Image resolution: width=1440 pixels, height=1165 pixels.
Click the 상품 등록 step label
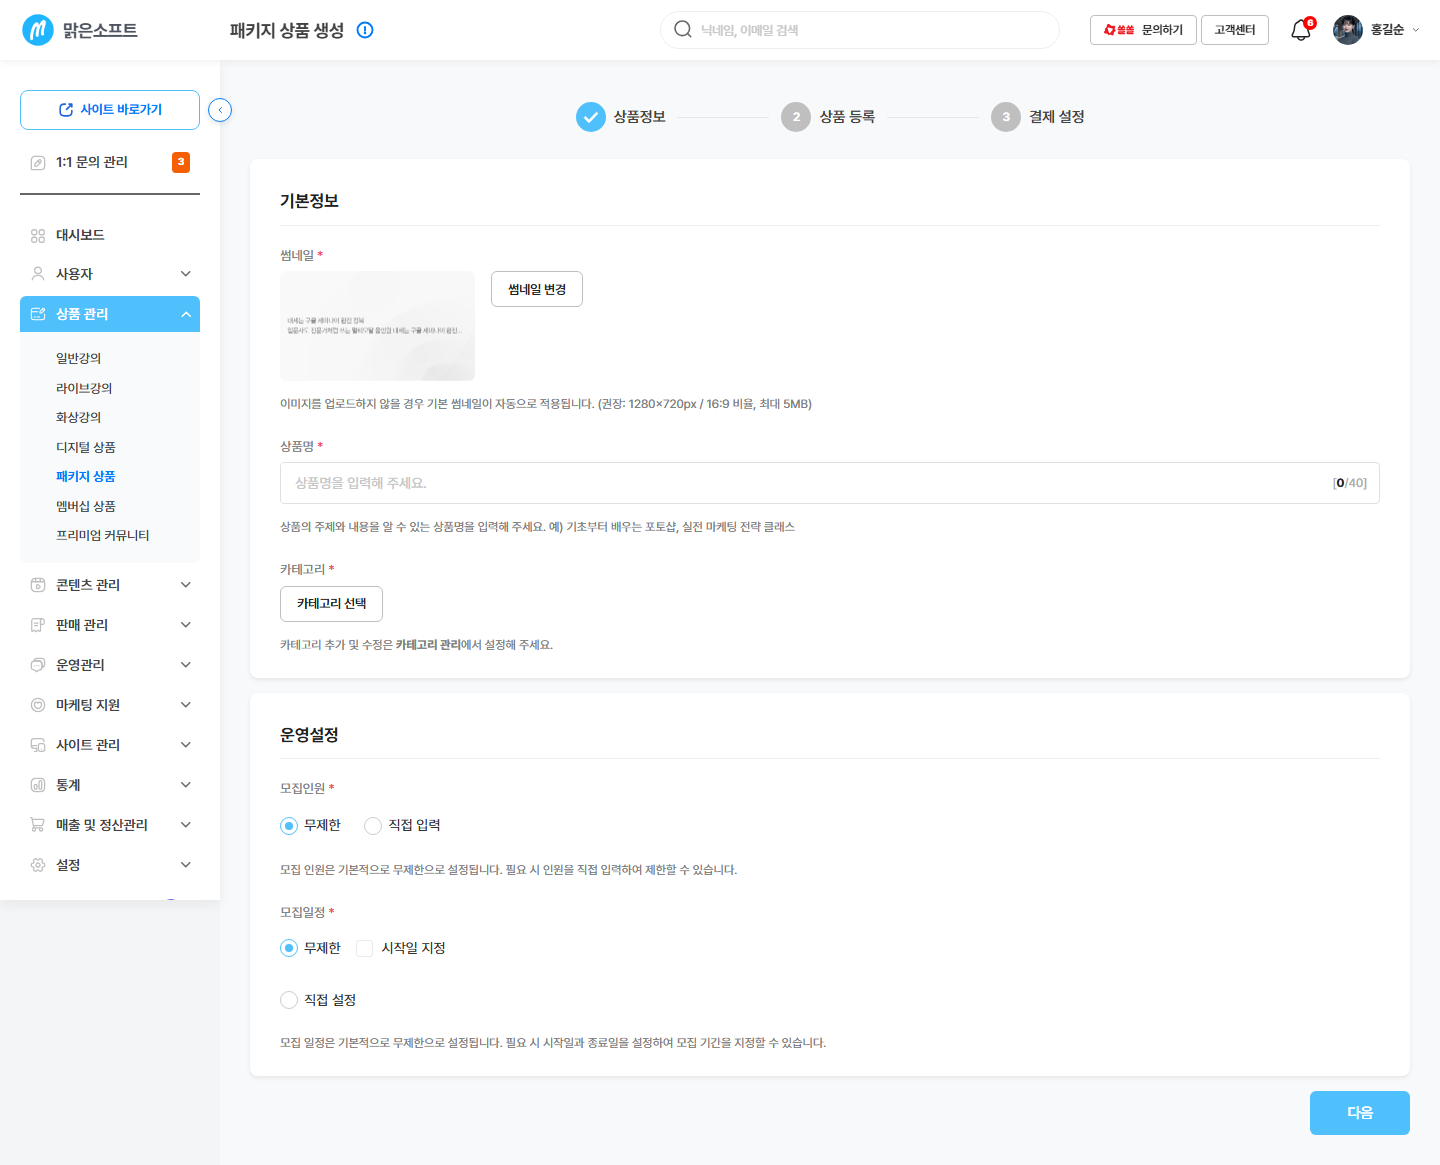847,117
